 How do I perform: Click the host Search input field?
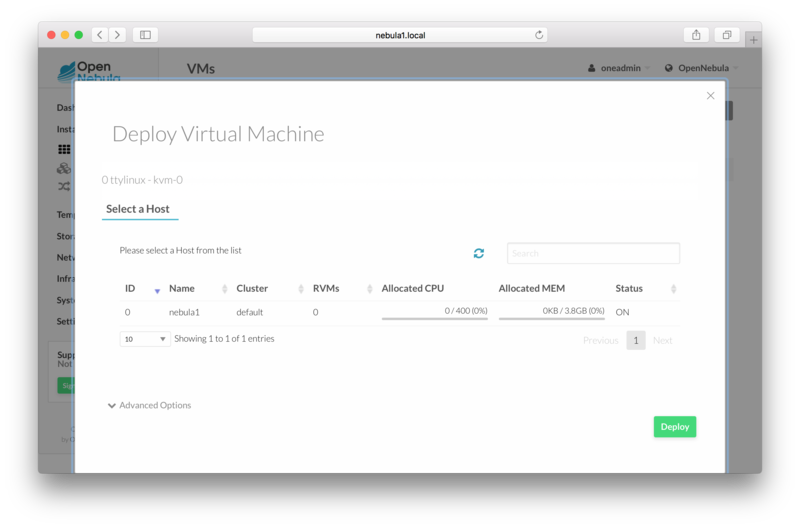tap(593, 253)
